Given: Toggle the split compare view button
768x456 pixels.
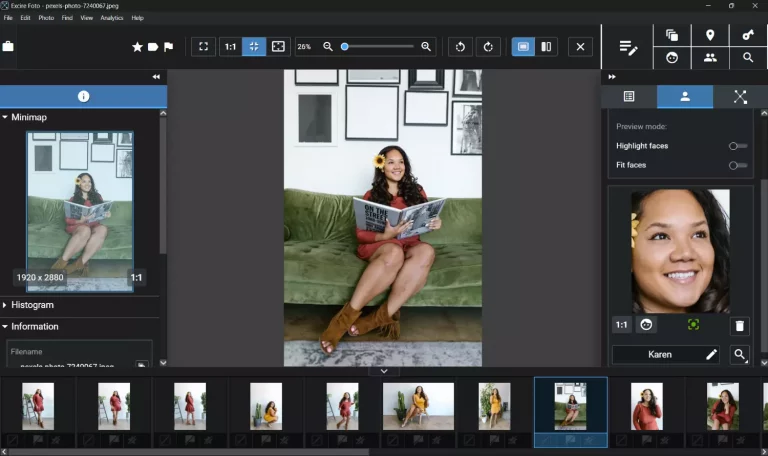Looking at the screenshot, I should (x=546, y=47).
